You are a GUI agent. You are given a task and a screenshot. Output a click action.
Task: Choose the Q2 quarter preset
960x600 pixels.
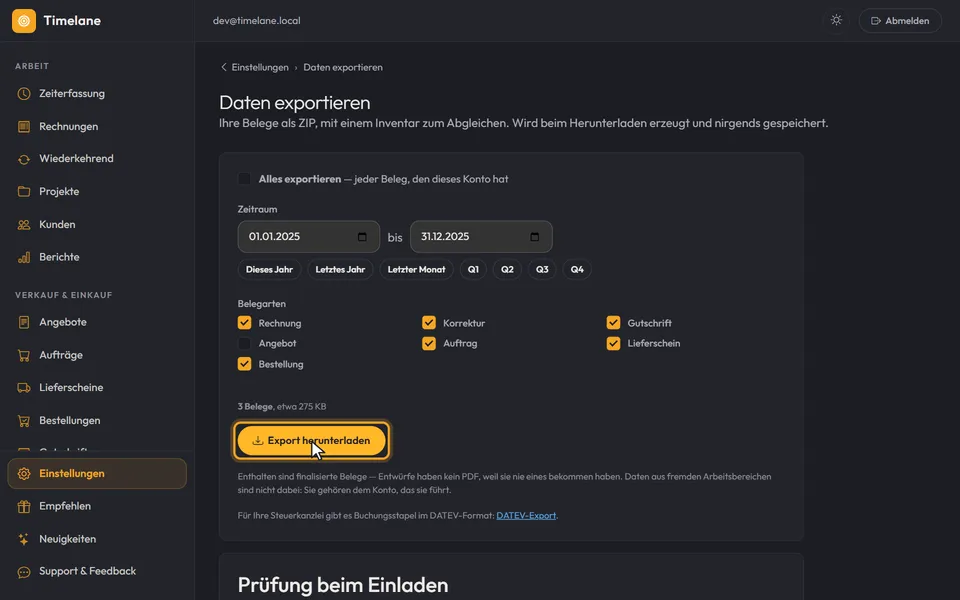507,269
